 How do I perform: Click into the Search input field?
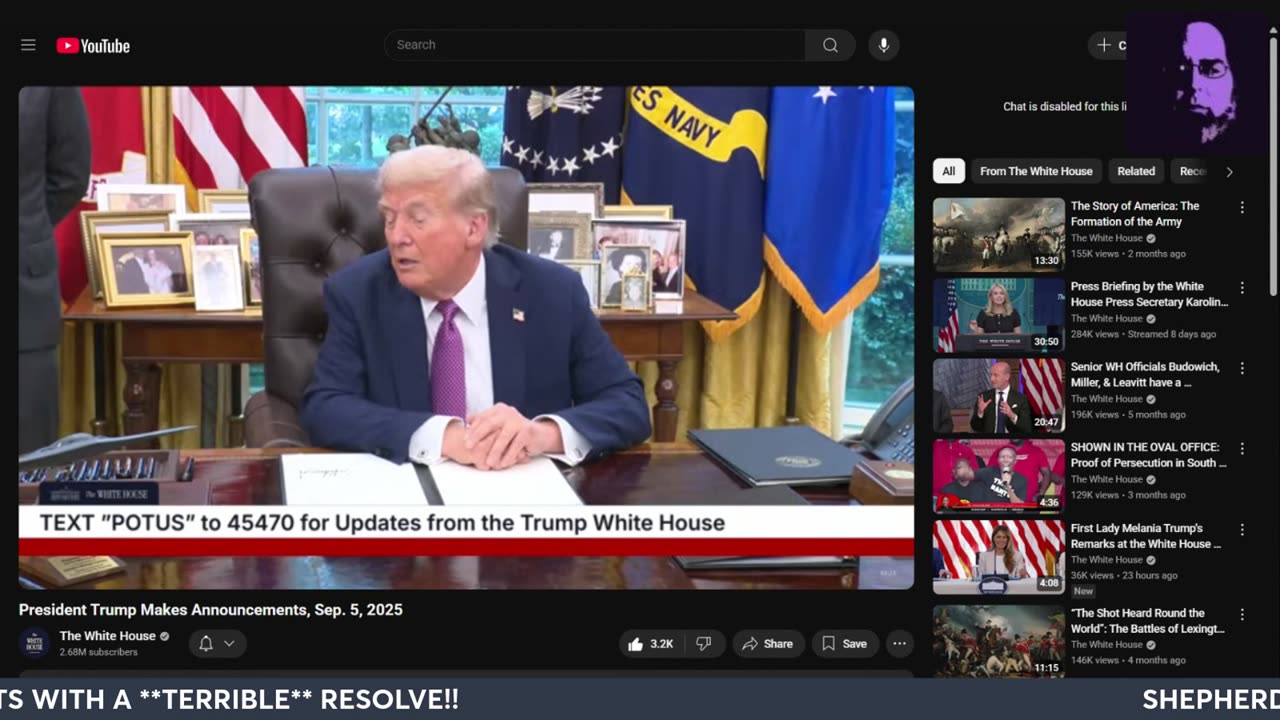pos(595,45)
